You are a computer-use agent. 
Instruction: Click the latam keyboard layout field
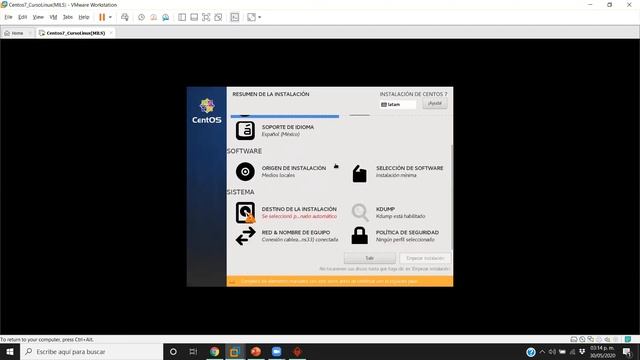(x=398, y=104)
